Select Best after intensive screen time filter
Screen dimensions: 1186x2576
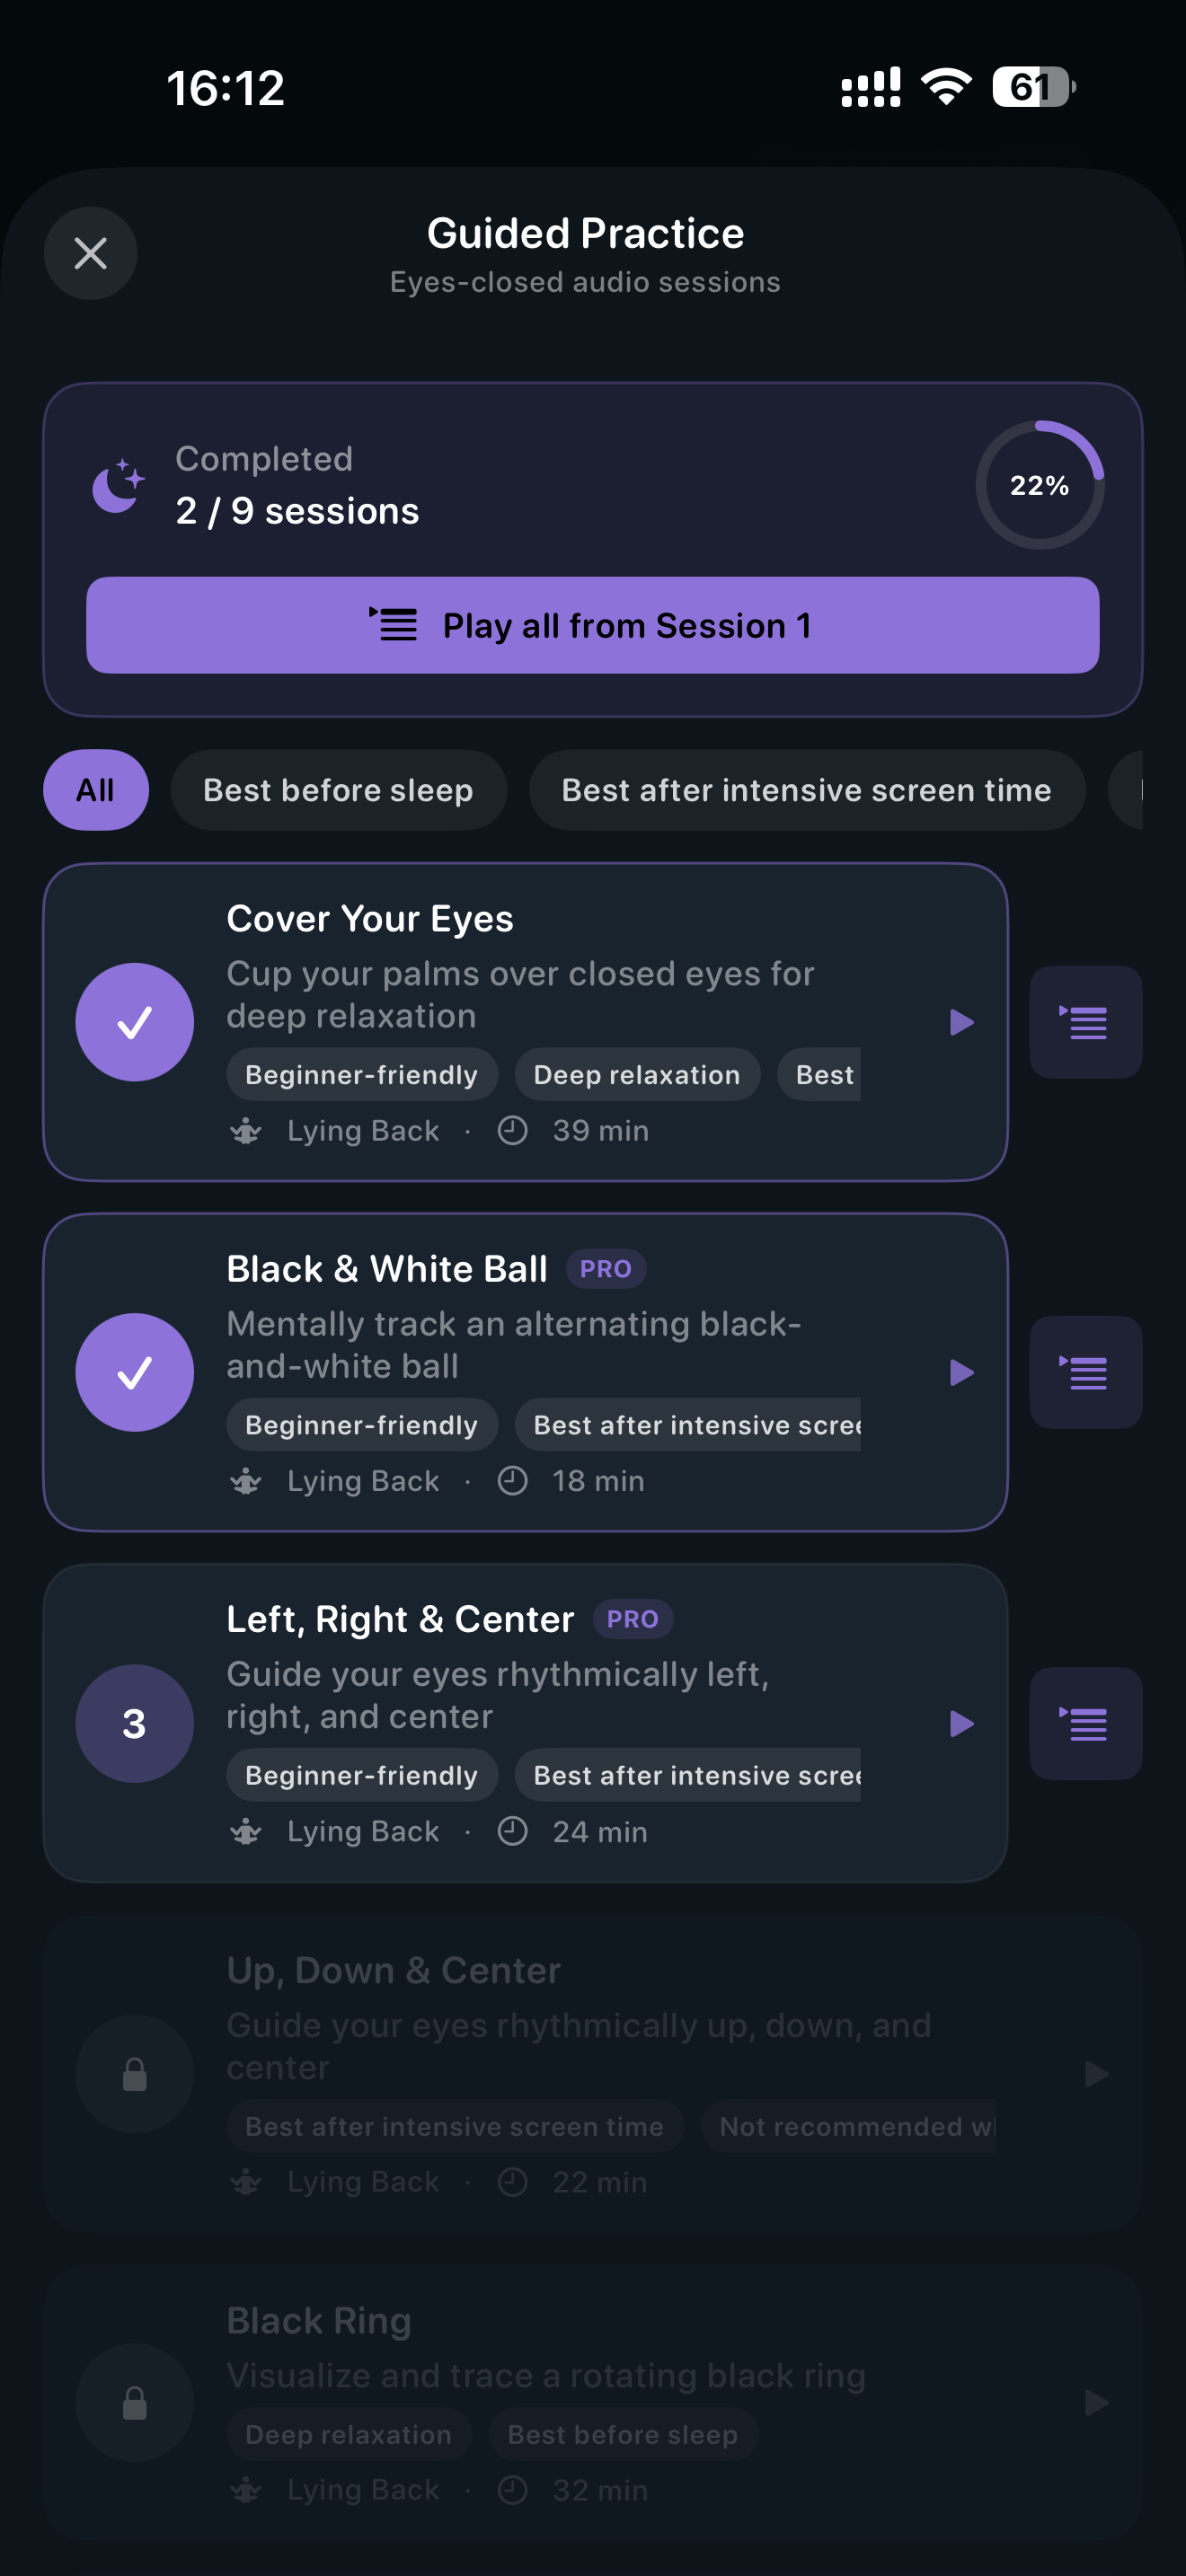(806, 790)
